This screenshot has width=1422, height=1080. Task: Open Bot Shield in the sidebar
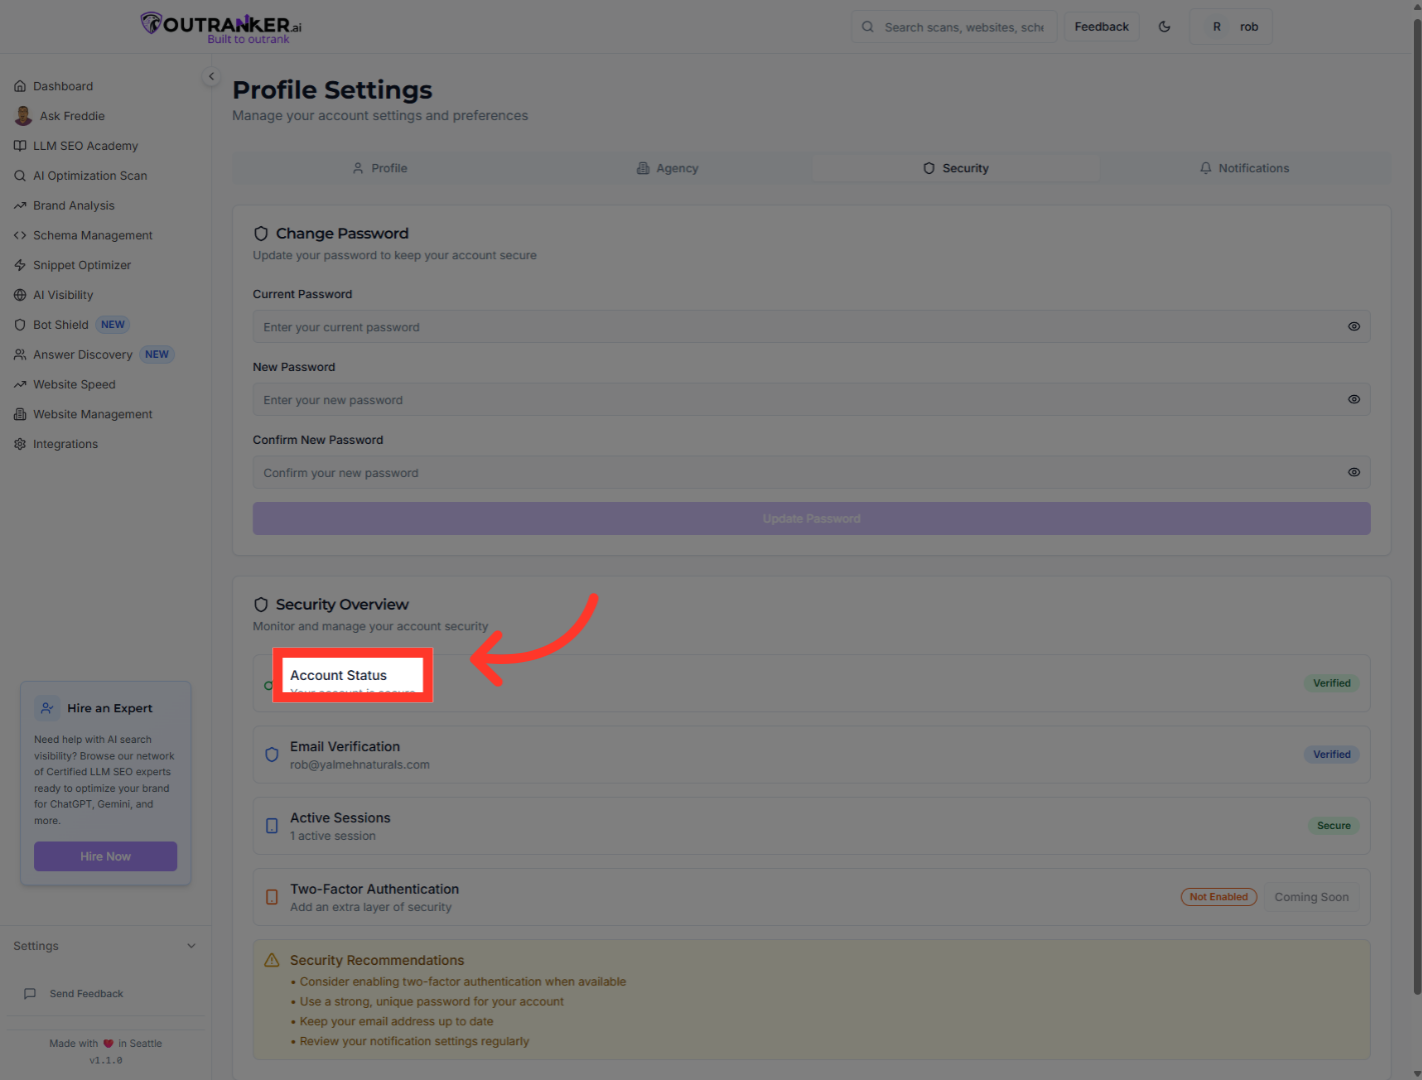click(x=60, y=324)
